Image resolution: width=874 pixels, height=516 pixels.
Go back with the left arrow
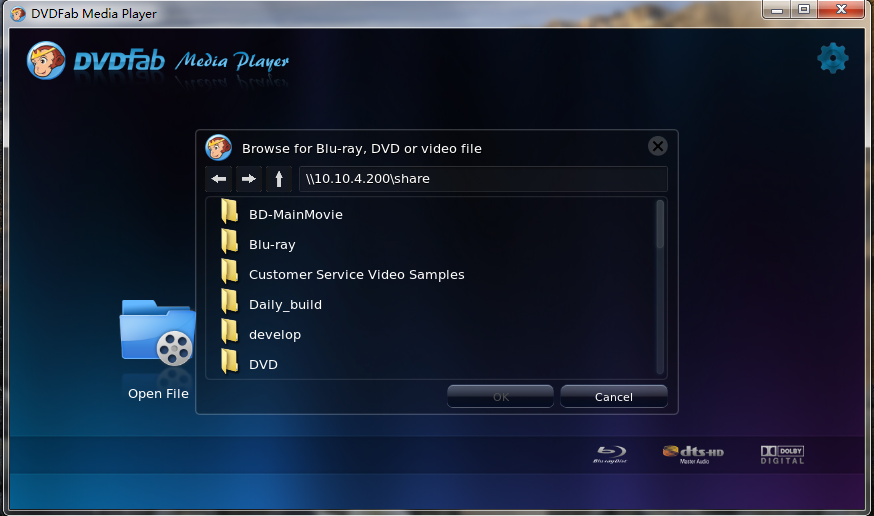(218, 179)
